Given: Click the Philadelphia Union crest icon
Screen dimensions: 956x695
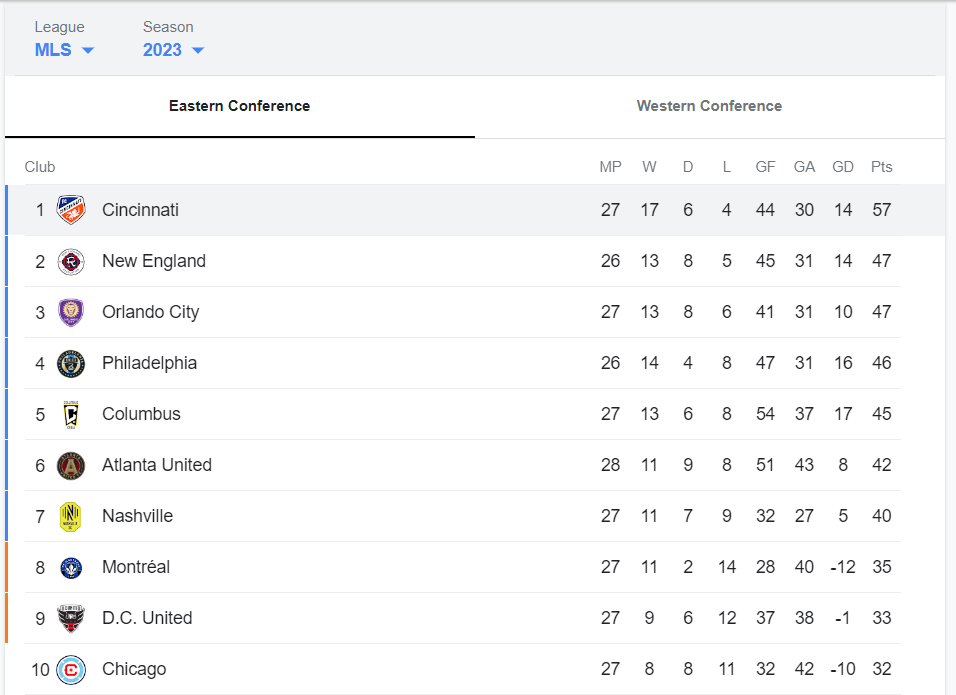Looking at the screenshot, I should [71, 363].
